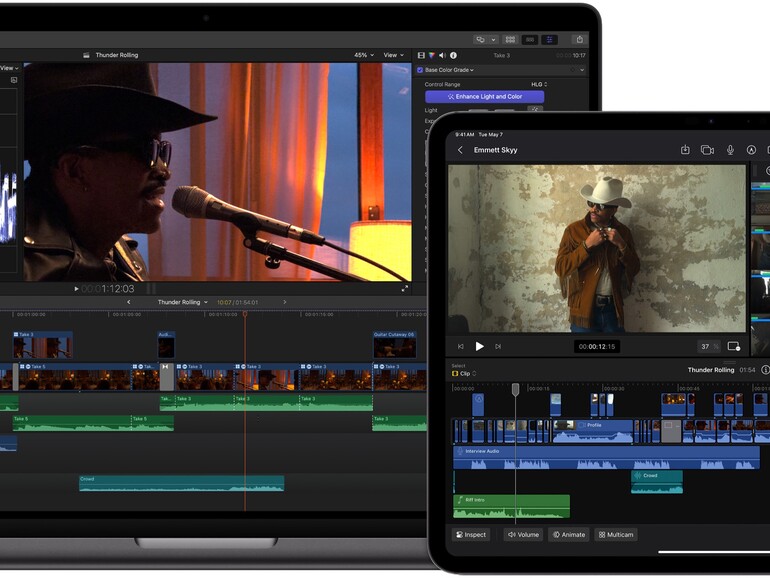Open the iPad Volume tab

point(523,535)
